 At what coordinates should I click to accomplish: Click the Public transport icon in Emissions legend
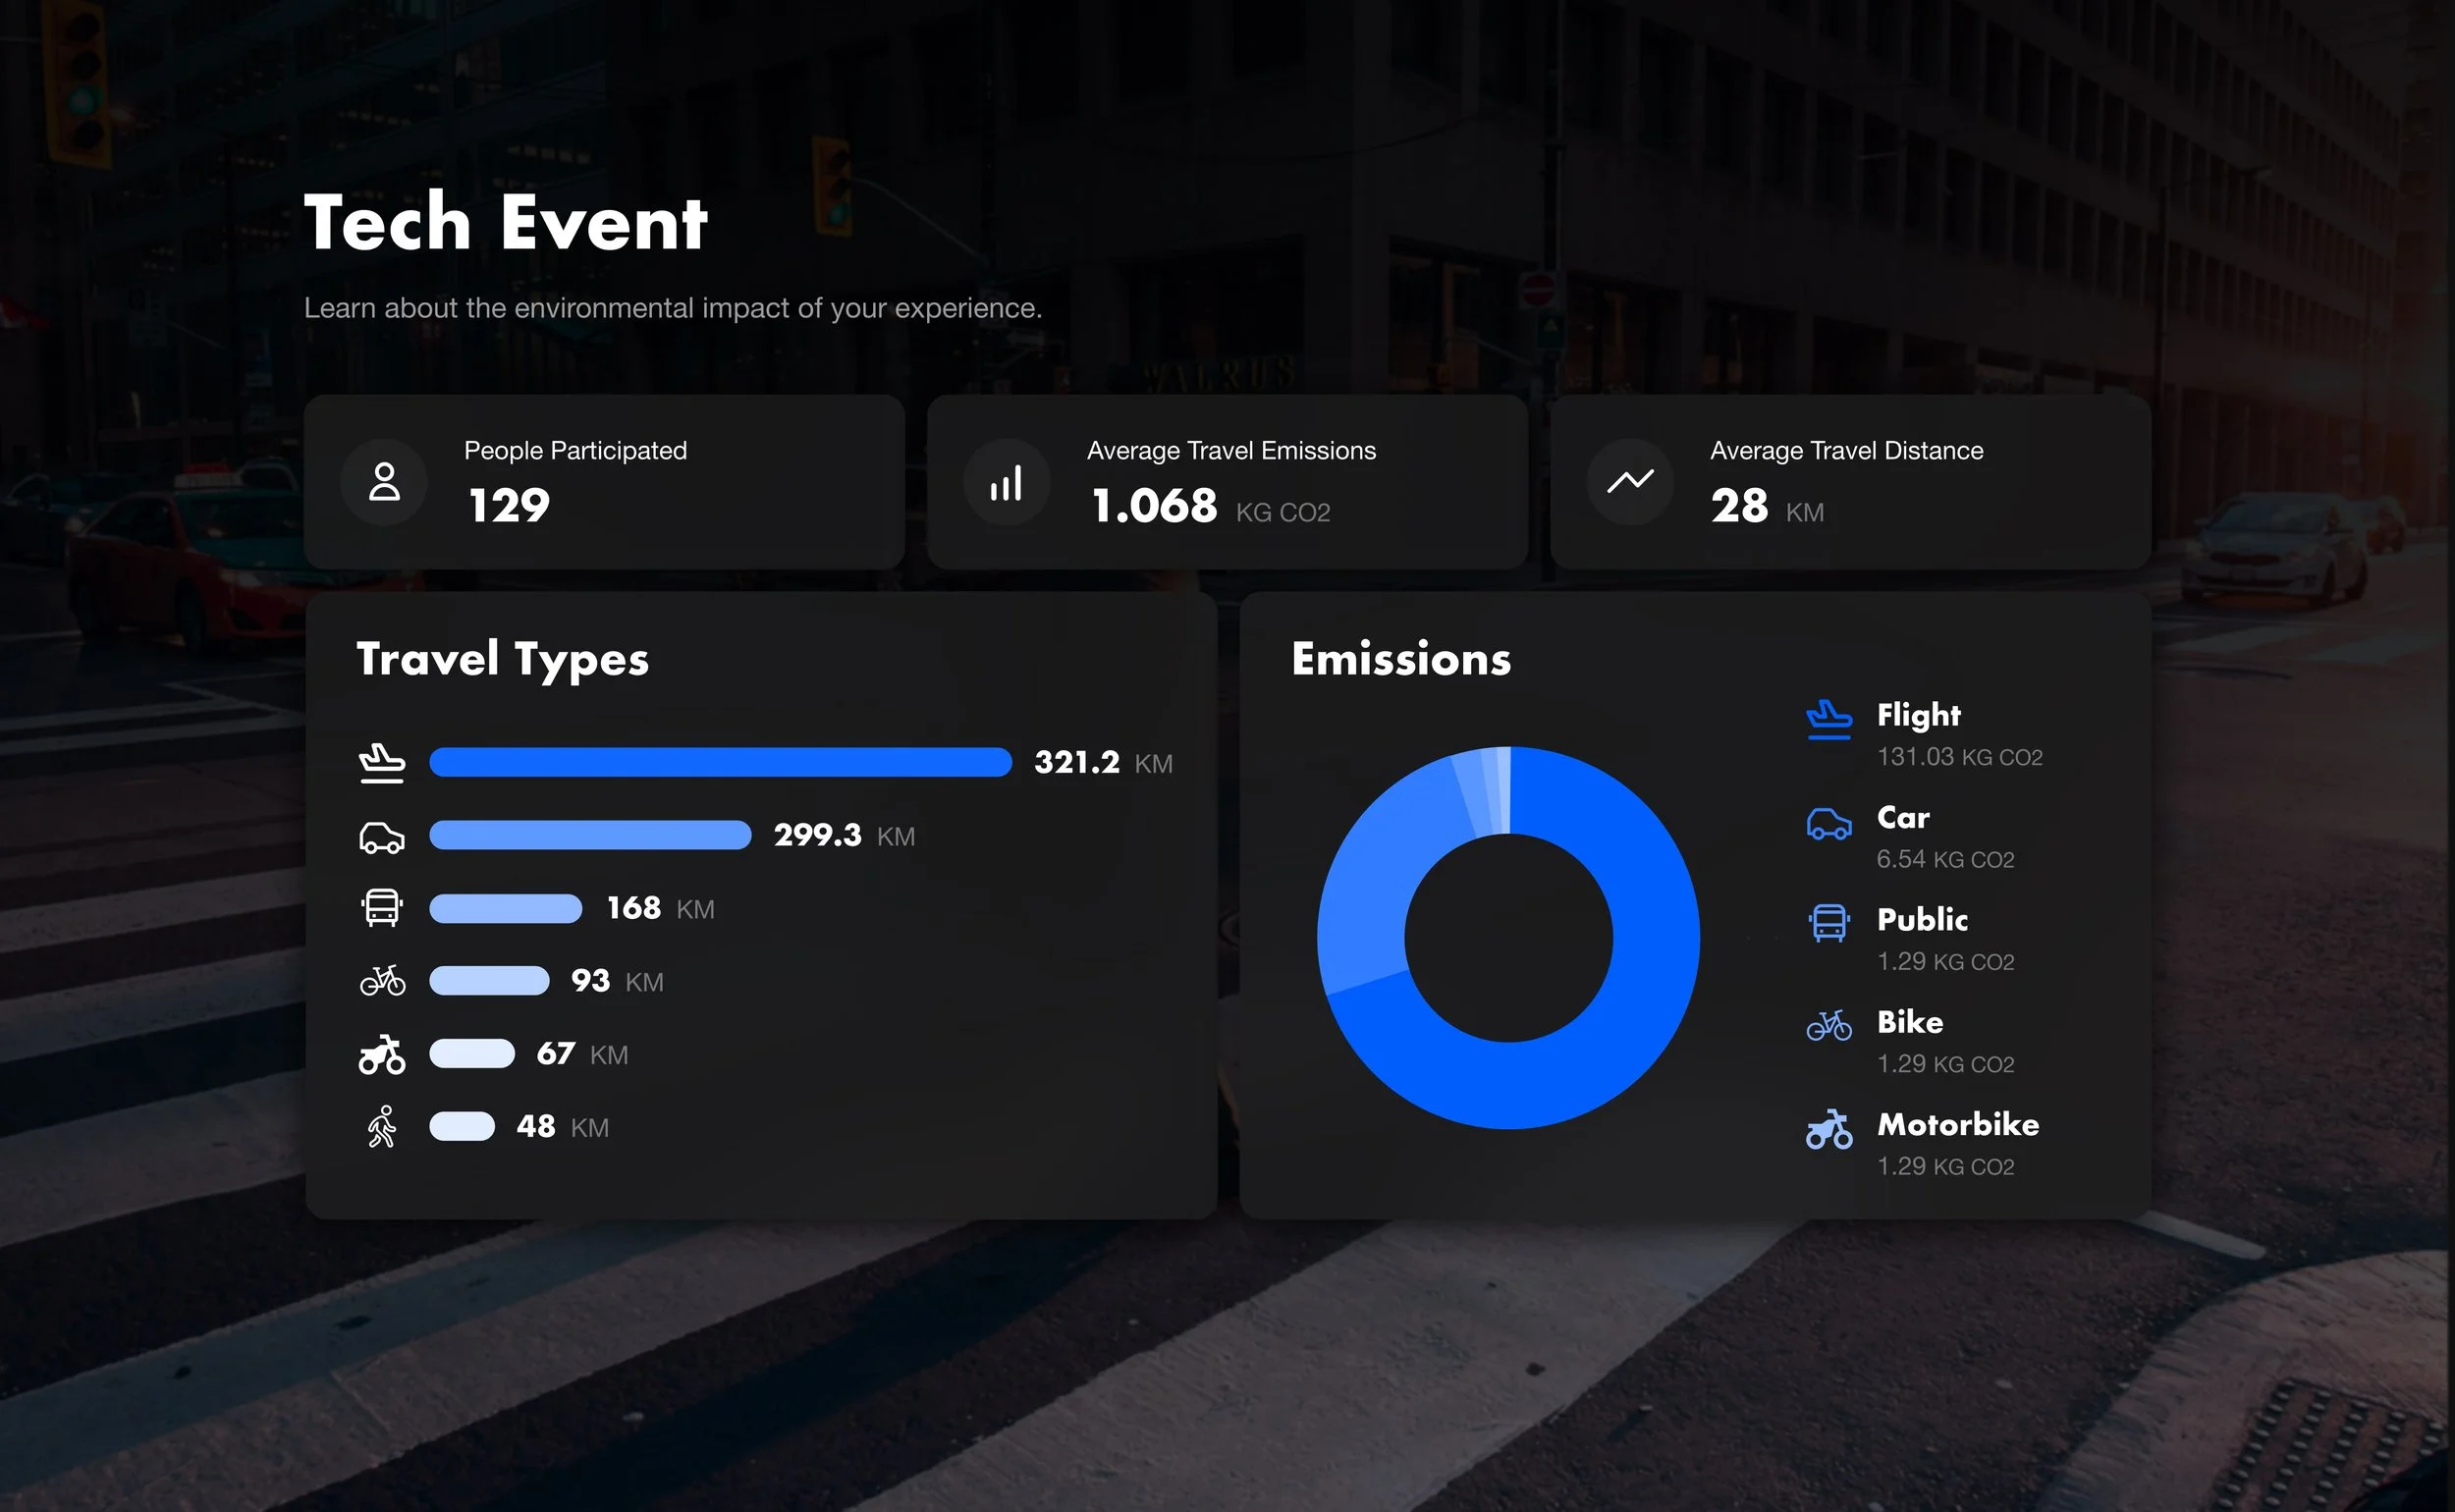click(1829, 923)
